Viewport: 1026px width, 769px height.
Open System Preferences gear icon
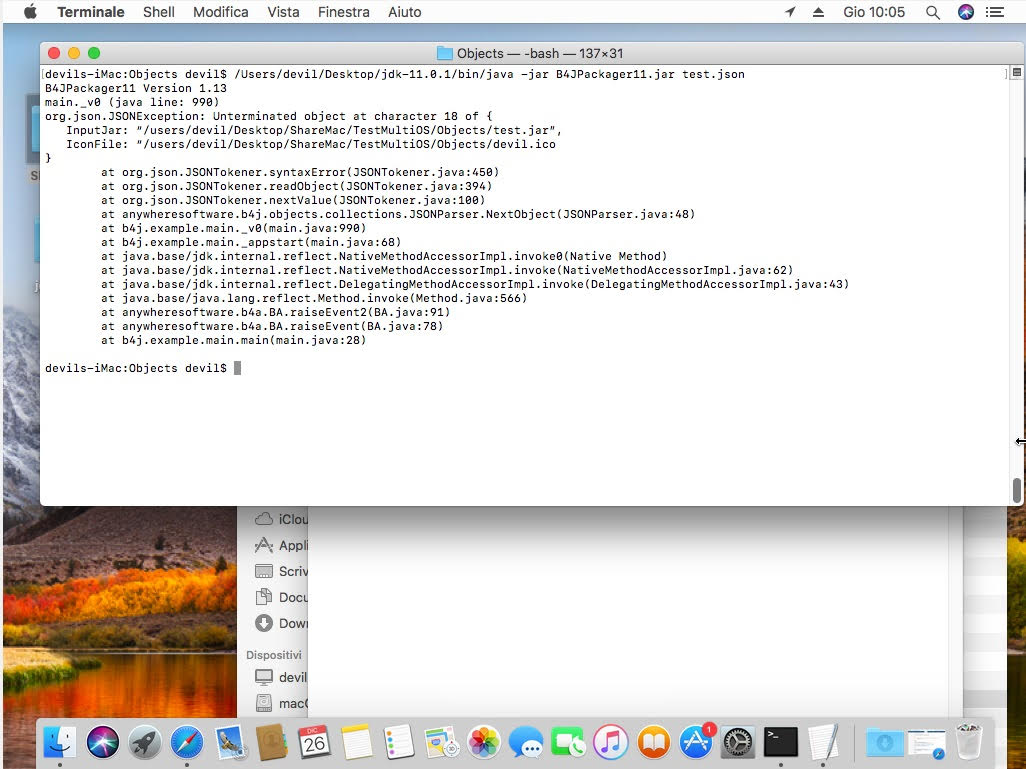737,742
